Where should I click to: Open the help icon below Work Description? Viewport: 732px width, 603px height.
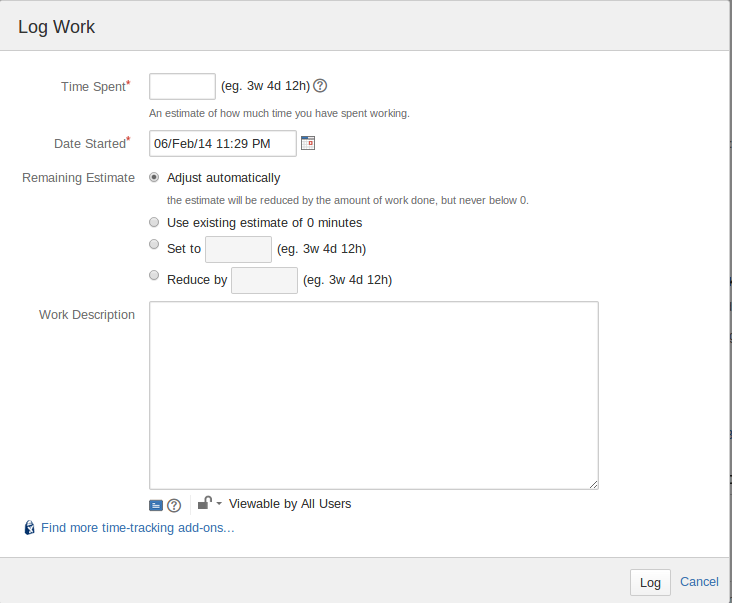coord(174,505)
